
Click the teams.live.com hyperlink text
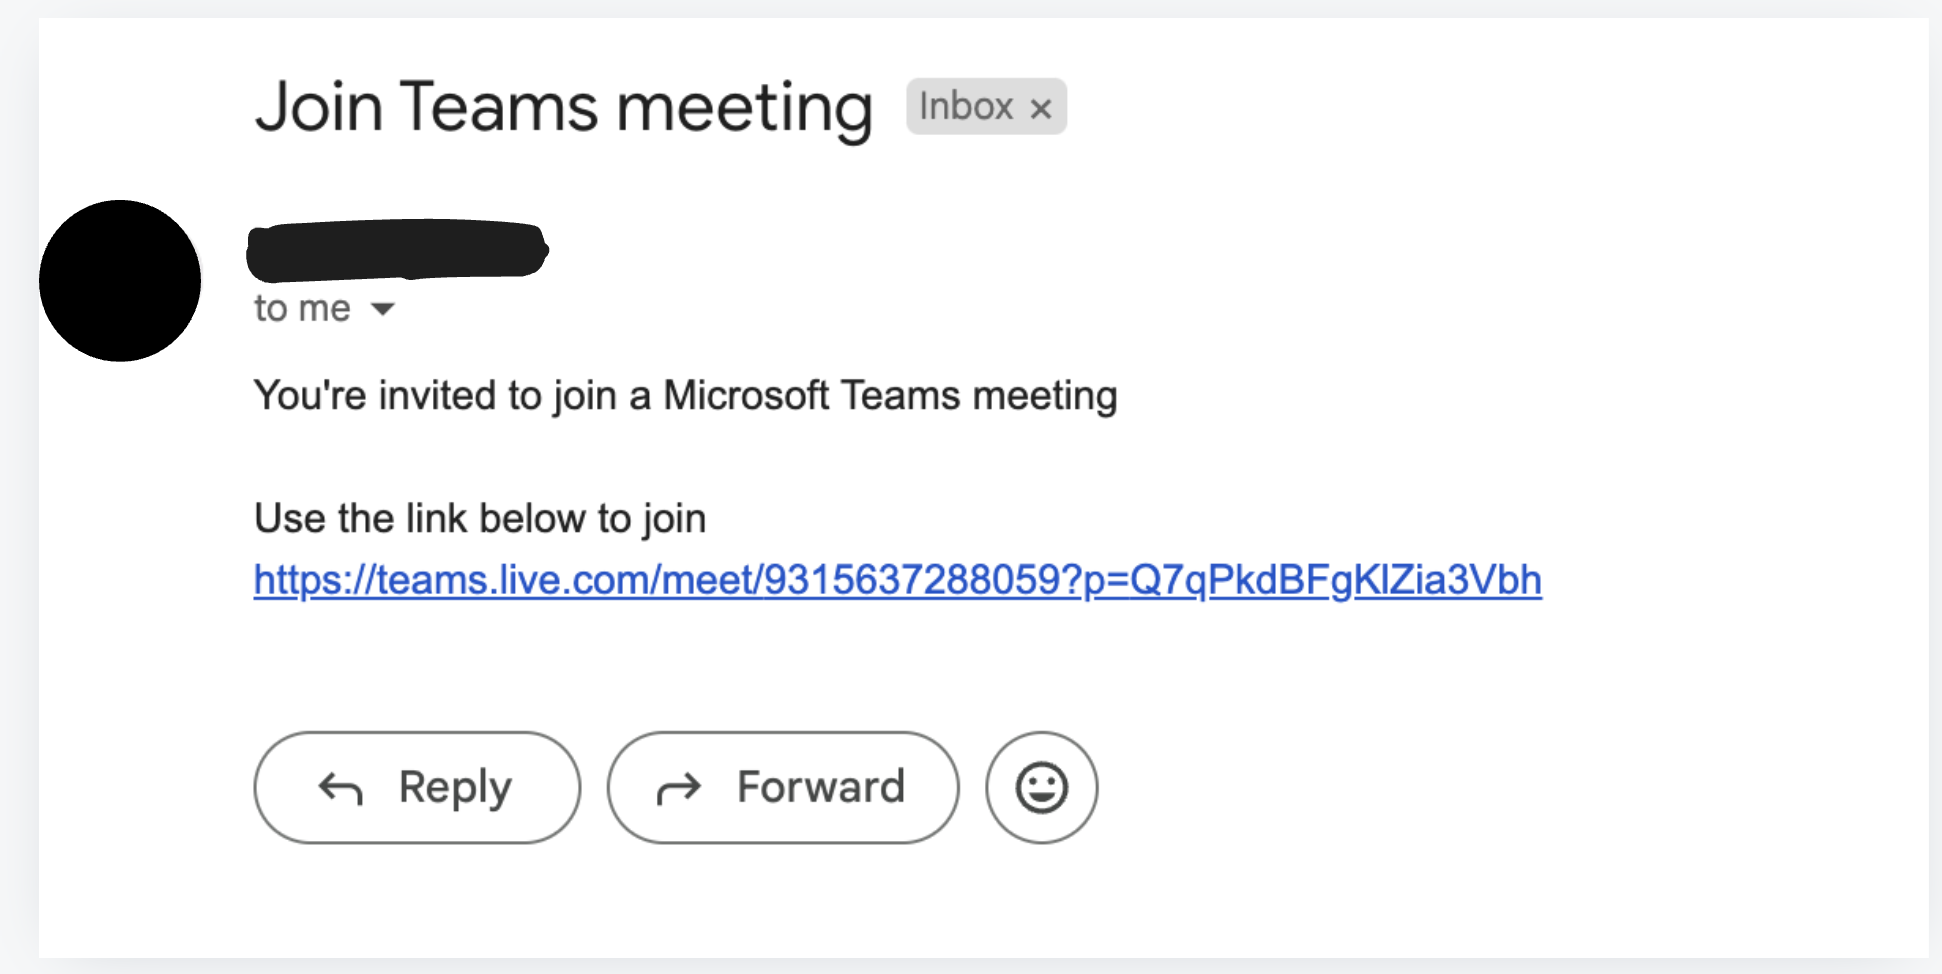897,580
